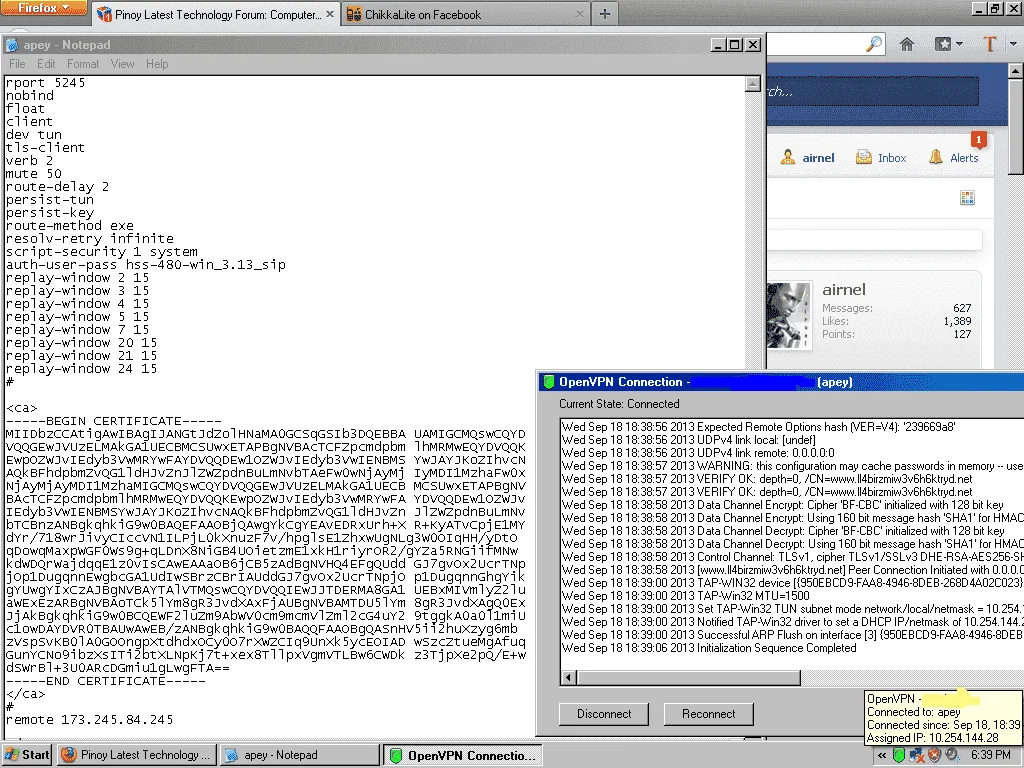This screenshot has height=768, width=1024.
Task: Open airnel profile picture thumbnail
Action: click(789, 315)
